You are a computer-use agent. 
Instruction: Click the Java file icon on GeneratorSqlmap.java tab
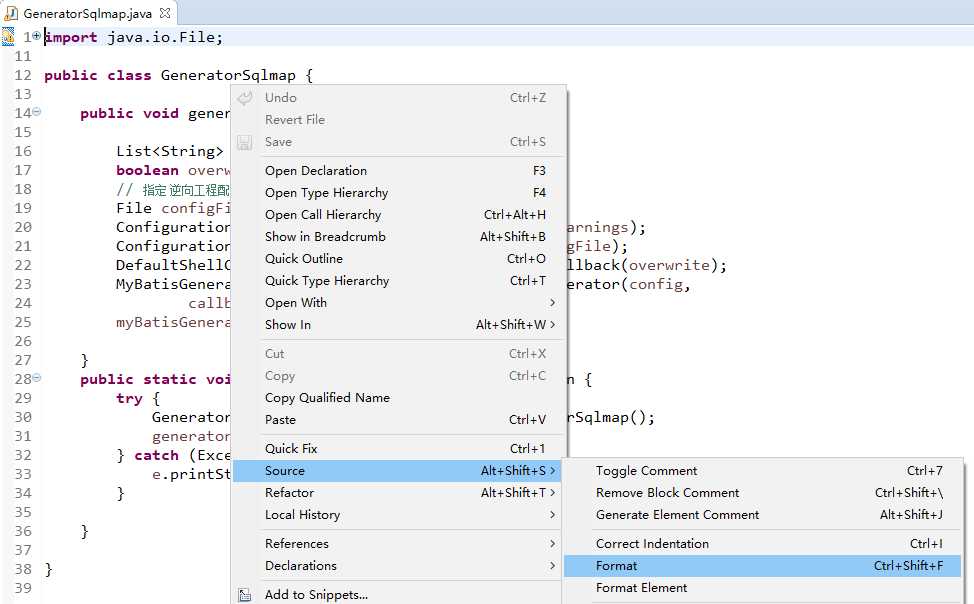pos(11,12)
